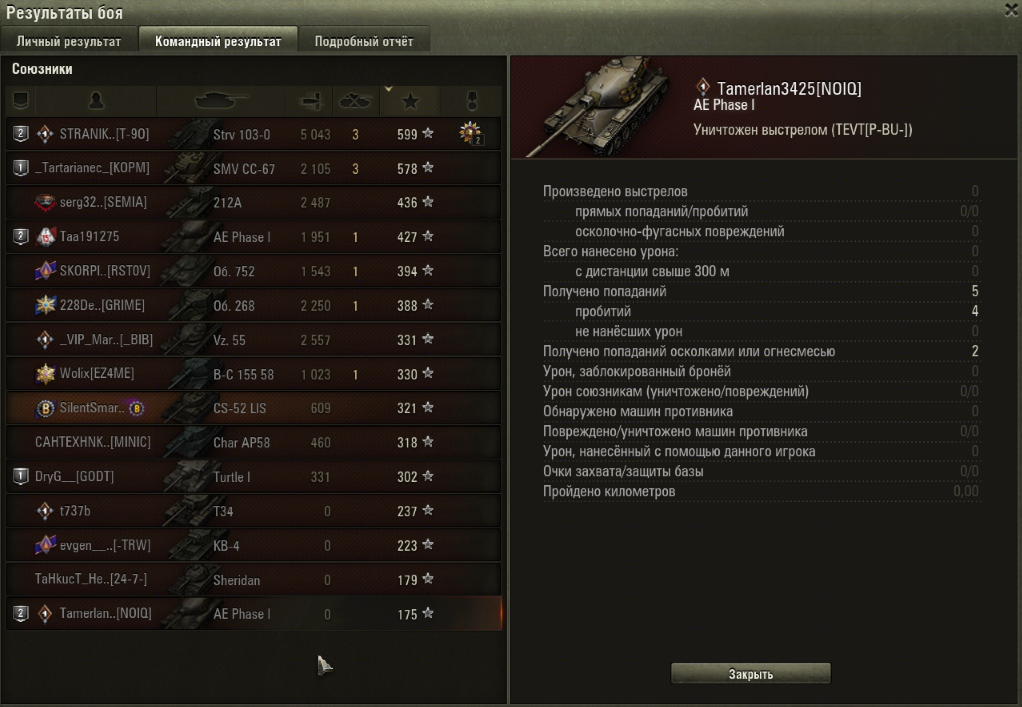Open the Подробный отчёт tab
The height and width of the screenshot is (707, 1022).
(364, 41)
